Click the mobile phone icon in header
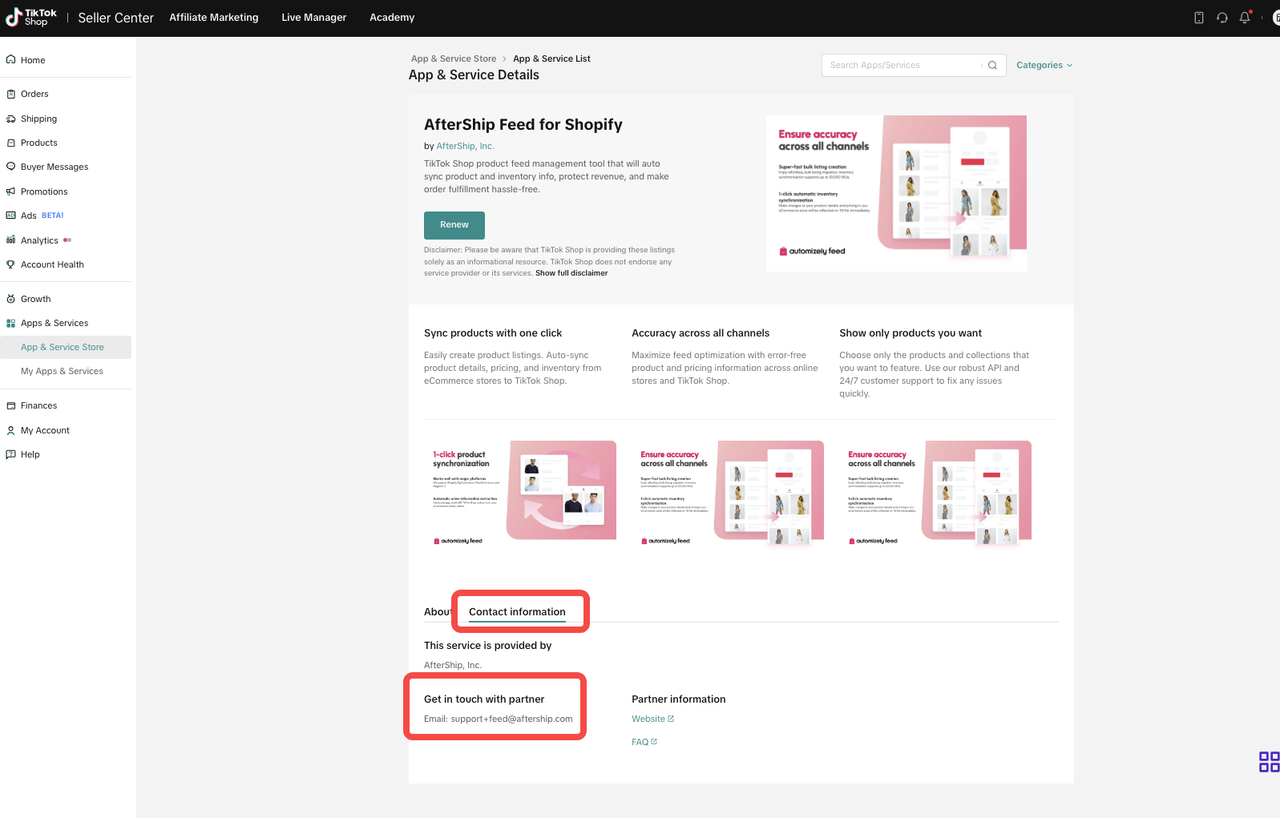 click(1199, 18)
